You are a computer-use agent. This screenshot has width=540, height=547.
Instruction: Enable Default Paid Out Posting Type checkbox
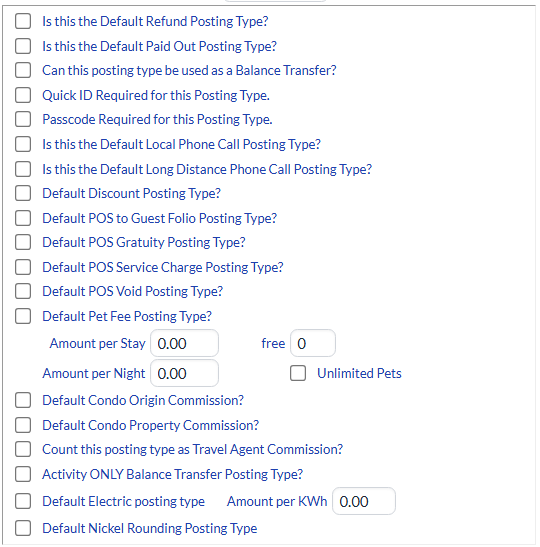coord(23,46)
